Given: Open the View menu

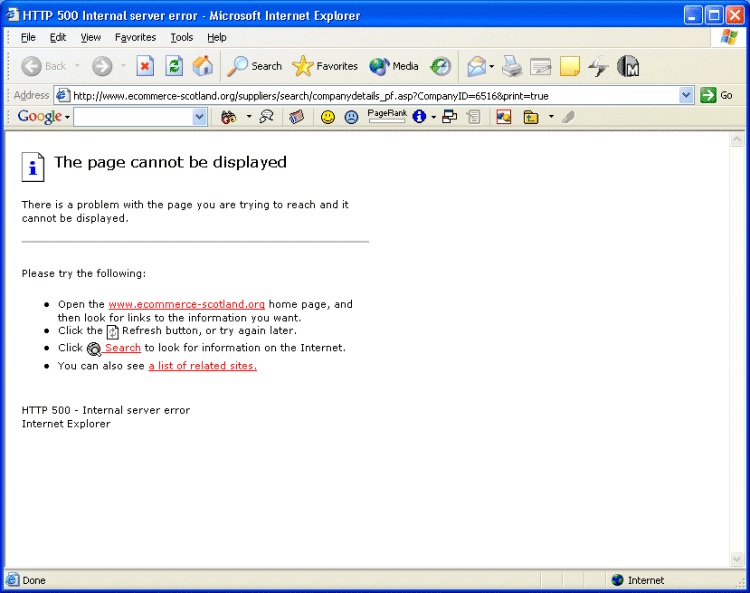Looking at the screenshot, I should tap(91, 37).
